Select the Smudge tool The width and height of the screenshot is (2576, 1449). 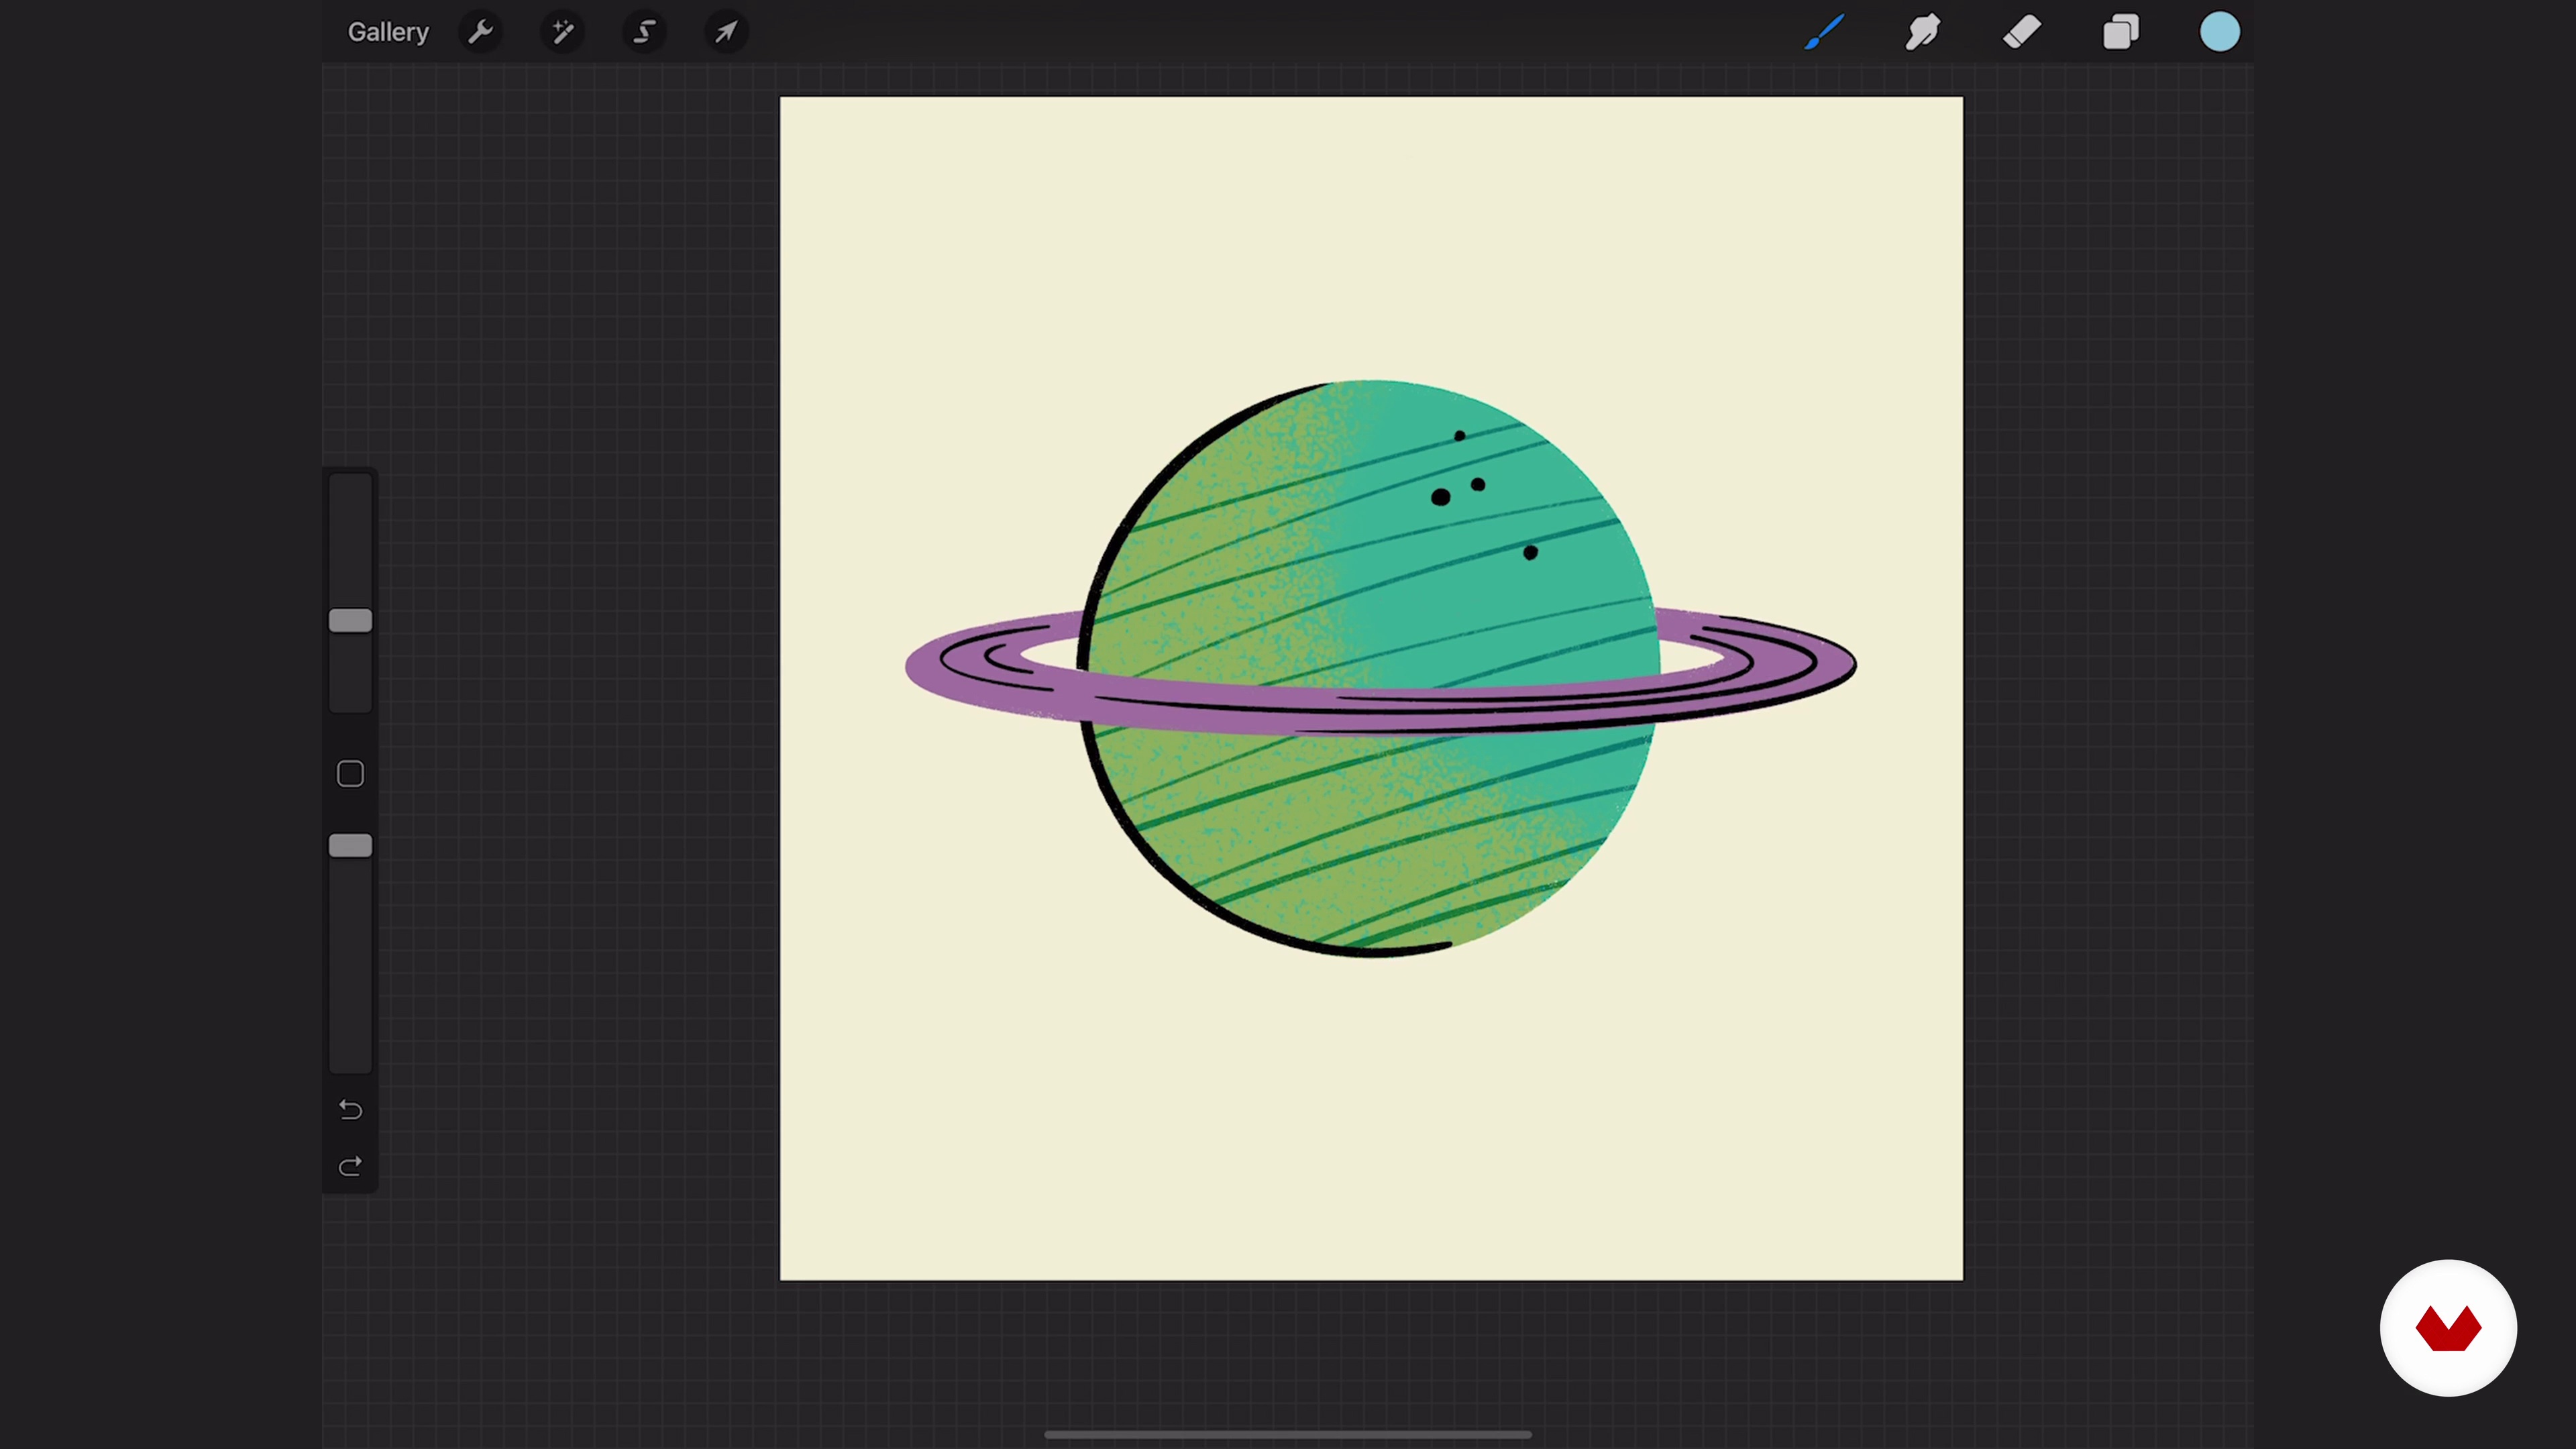[x=1923, y=32]
